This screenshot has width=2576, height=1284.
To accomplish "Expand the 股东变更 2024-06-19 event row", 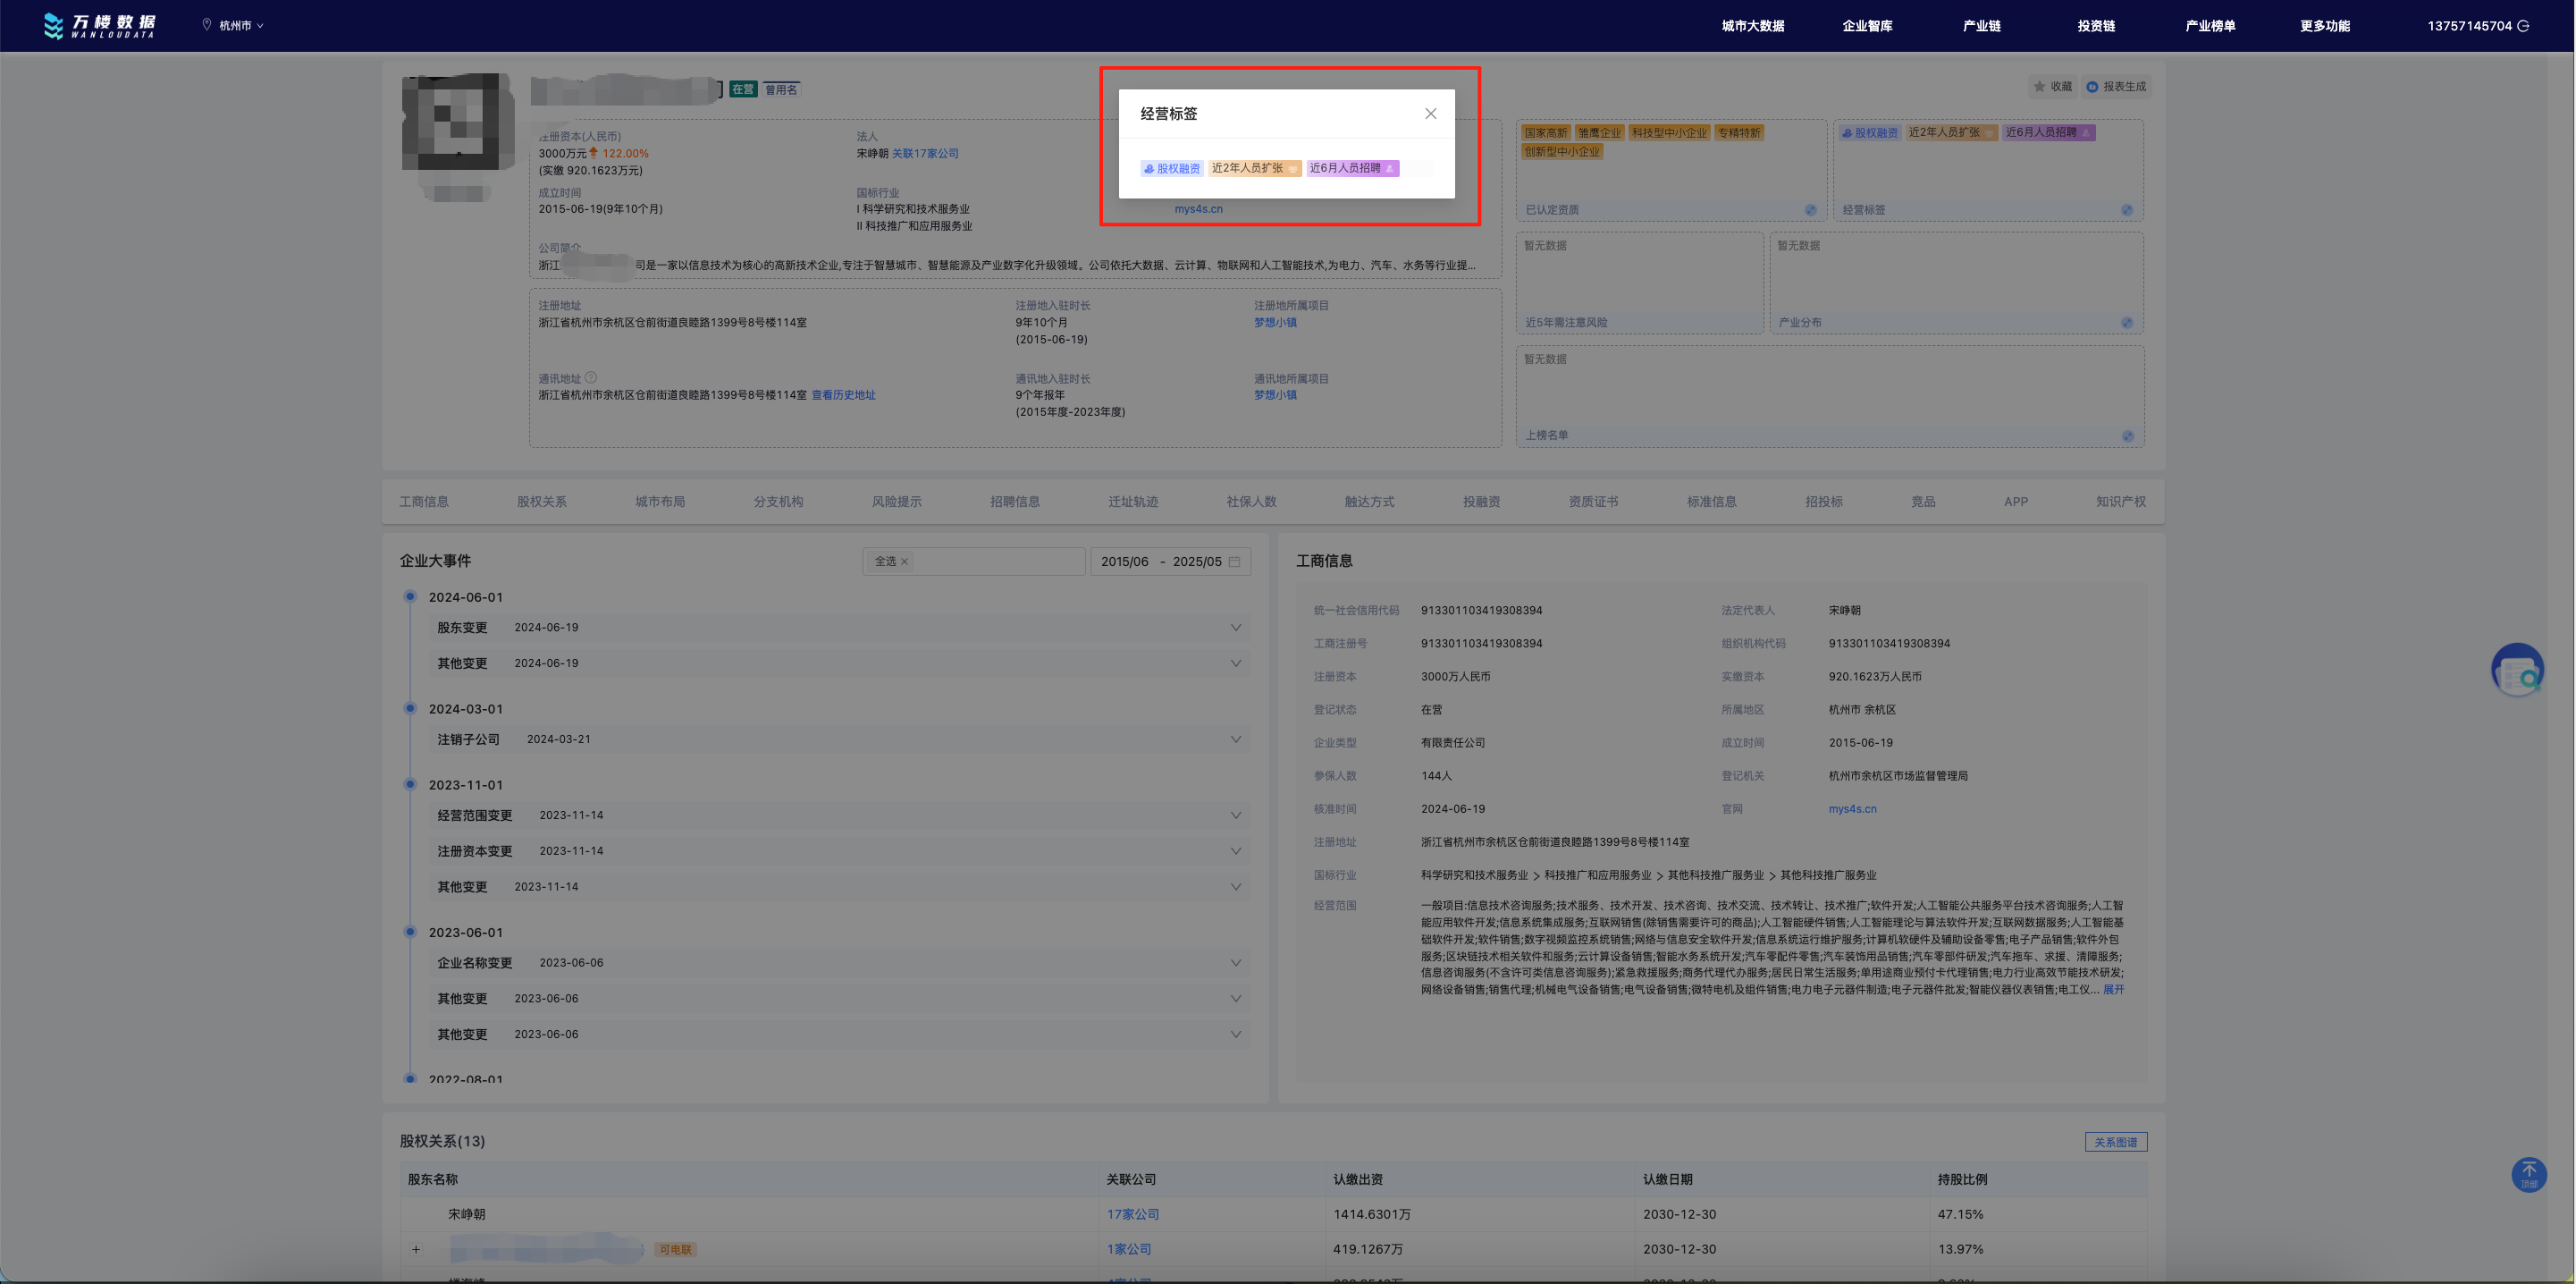I will (x=1235, y=628).
